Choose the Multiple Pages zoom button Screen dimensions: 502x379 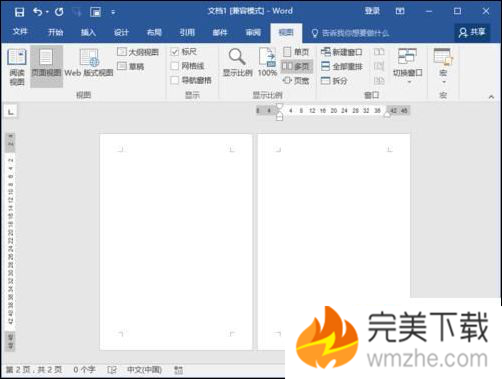(x=296, y=66)
